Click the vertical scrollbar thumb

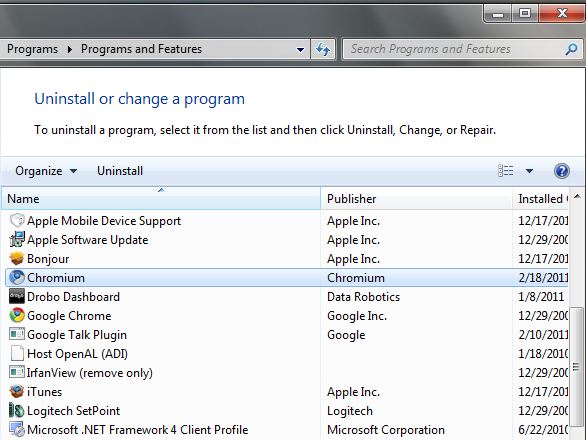(577, 367)
